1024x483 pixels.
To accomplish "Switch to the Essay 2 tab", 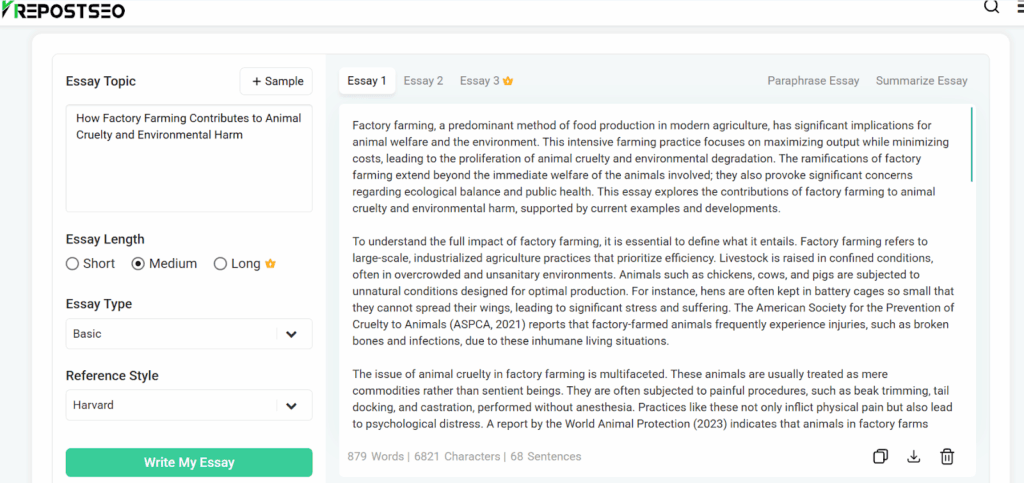I will pyautogui.click(x=423, y=81).
